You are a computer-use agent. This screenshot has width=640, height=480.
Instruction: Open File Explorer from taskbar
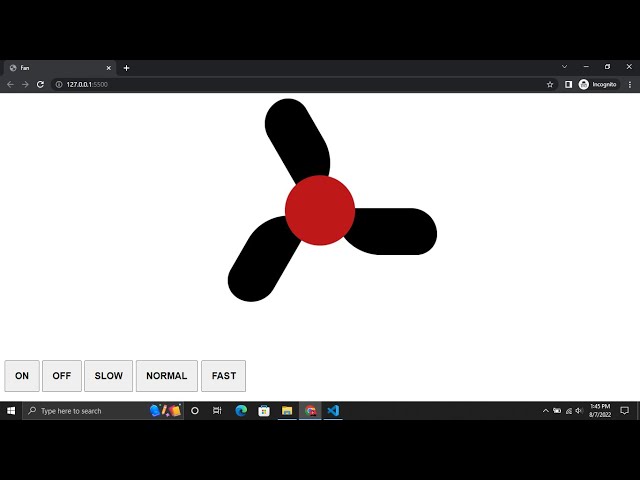click(x=287, y=411)
